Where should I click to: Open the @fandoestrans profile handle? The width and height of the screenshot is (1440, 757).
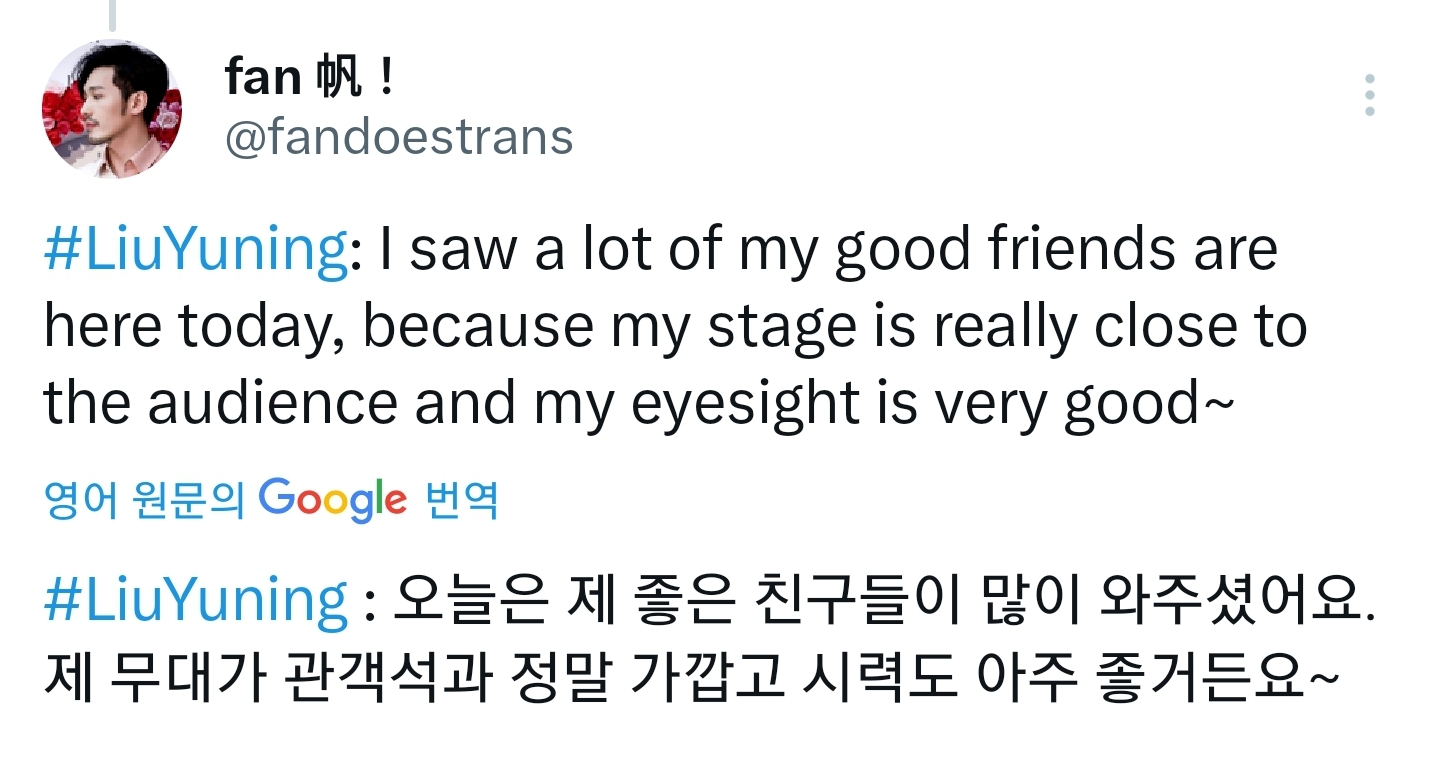(399, 137)
